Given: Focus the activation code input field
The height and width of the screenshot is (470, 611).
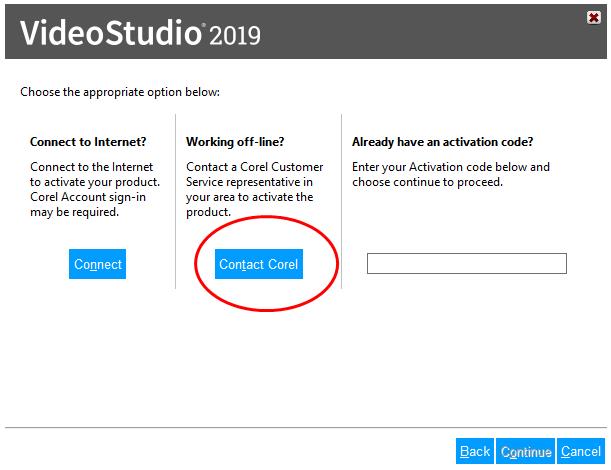Looking at the screenshot, I should 467,263.
